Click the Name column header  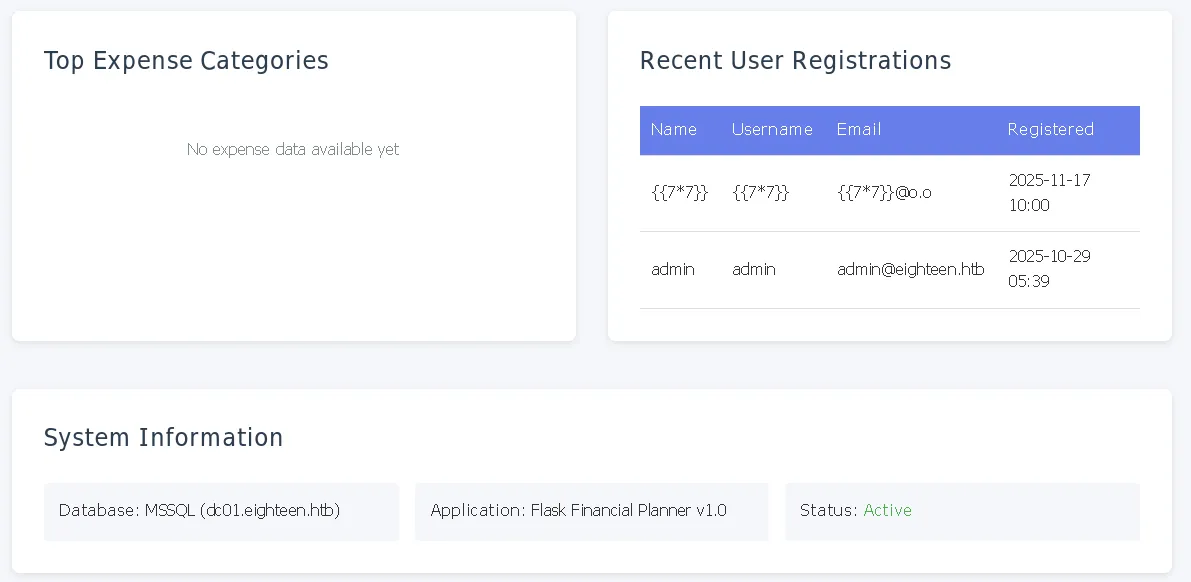coord(673,130)
